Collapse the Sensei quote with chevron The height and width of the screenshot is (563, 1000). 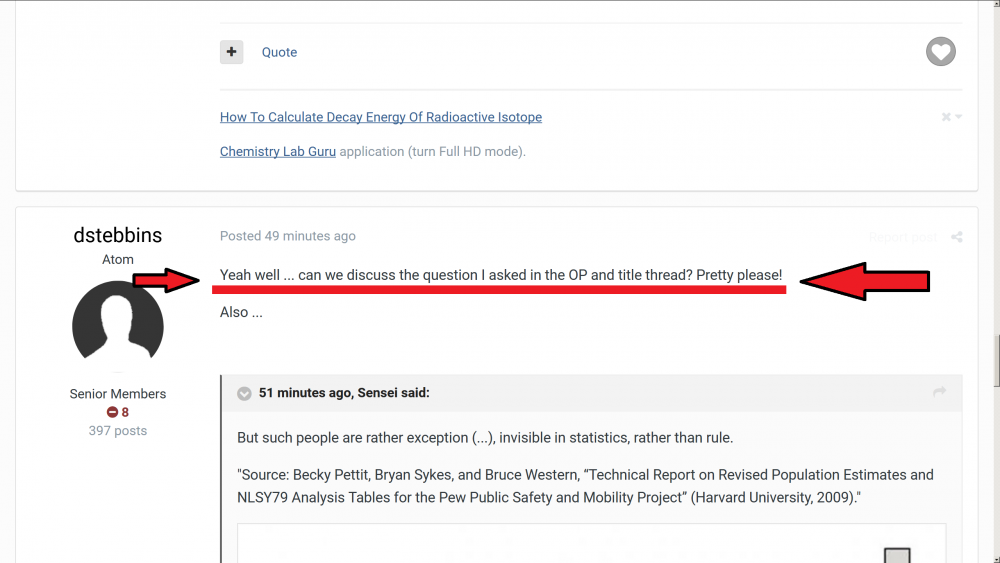point(244,394)
